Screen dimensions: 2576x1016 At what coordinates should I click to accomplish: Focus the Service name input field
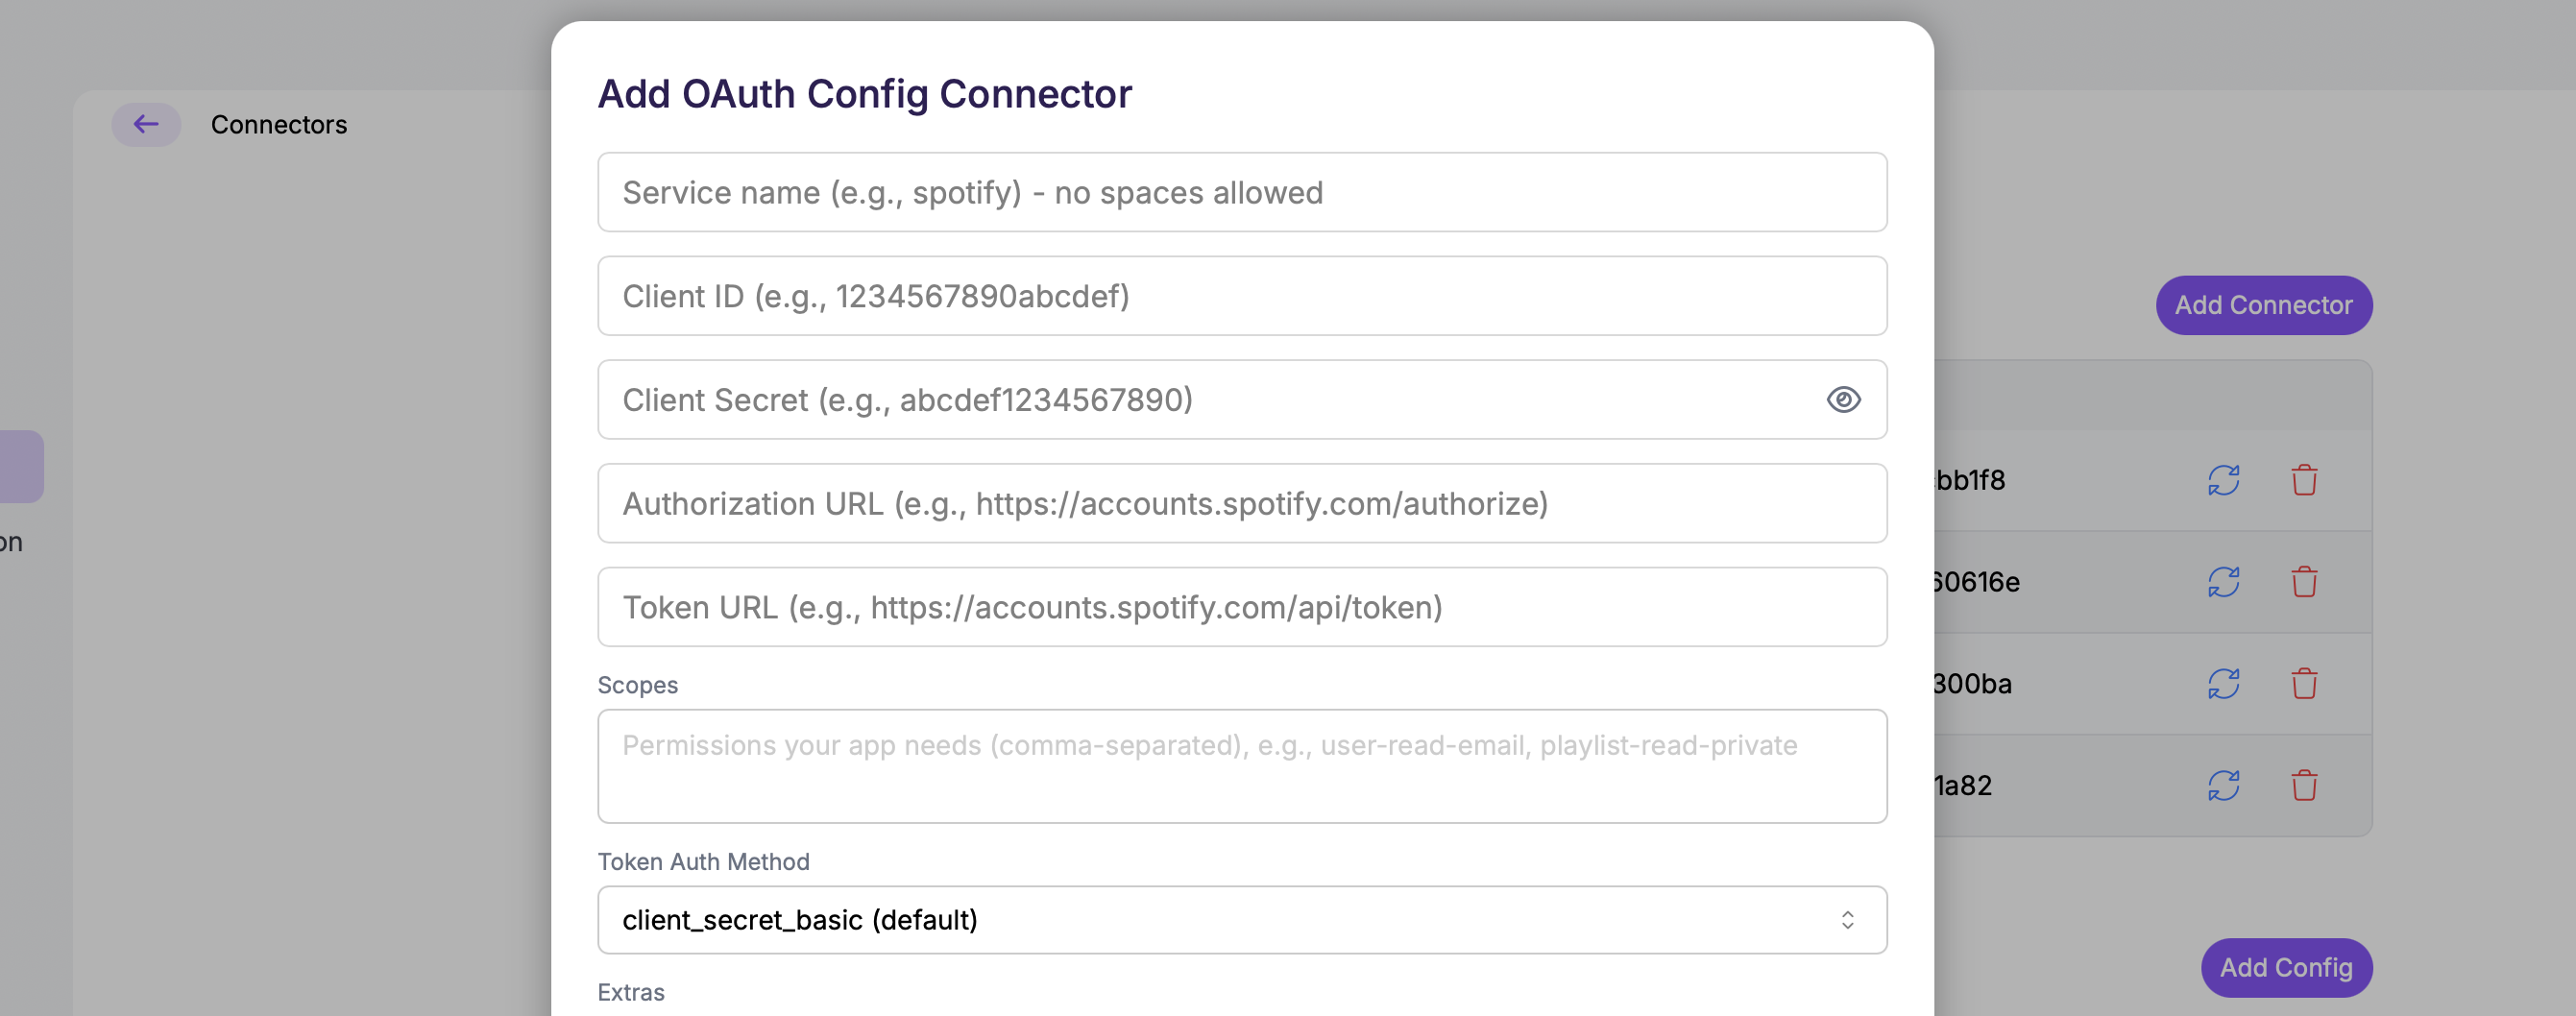[x=1241, y=192]
